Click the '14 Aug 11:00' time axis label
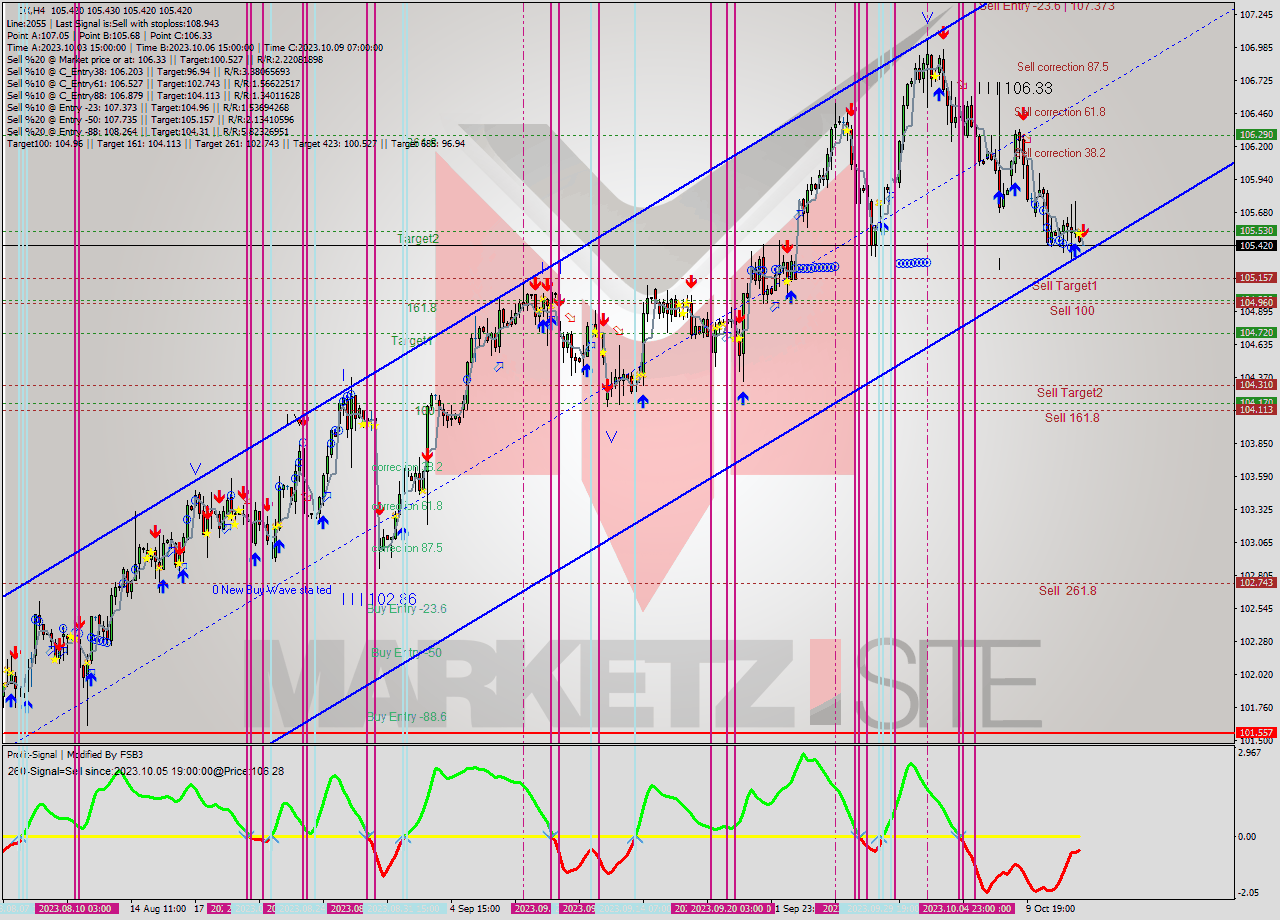 158,909
